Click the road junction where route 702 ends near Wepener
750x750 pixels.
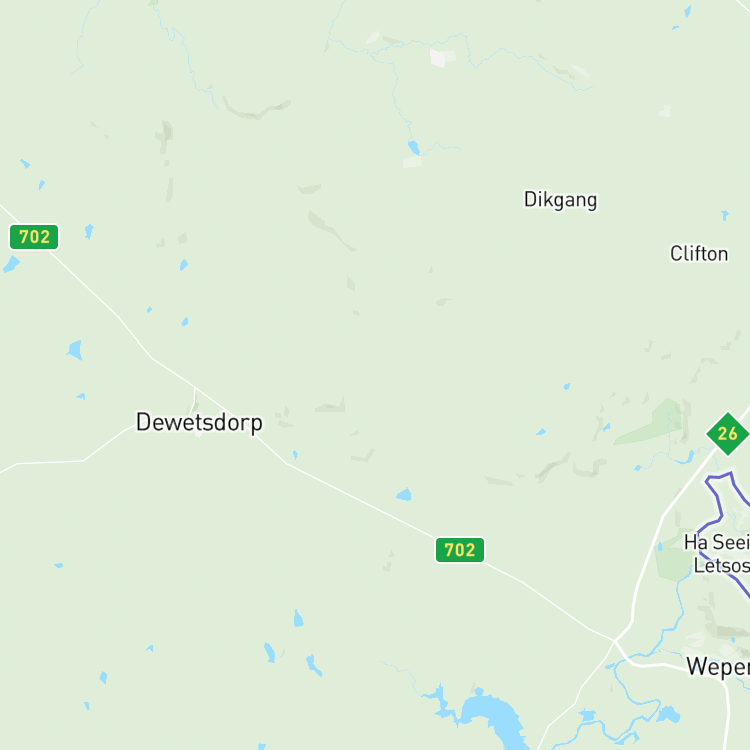(x=614, y=640)
